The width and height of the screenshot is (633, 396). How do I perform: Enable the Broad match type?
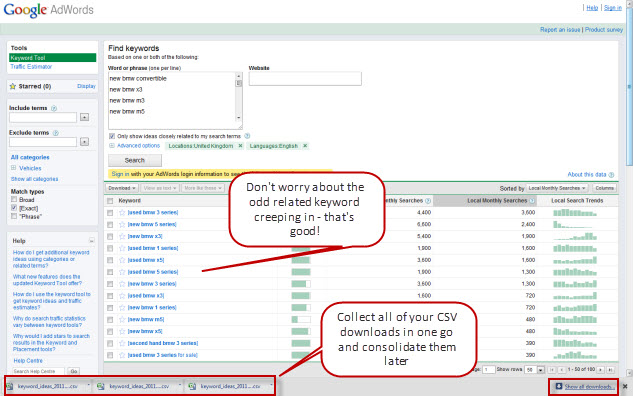tap(14, 199)
